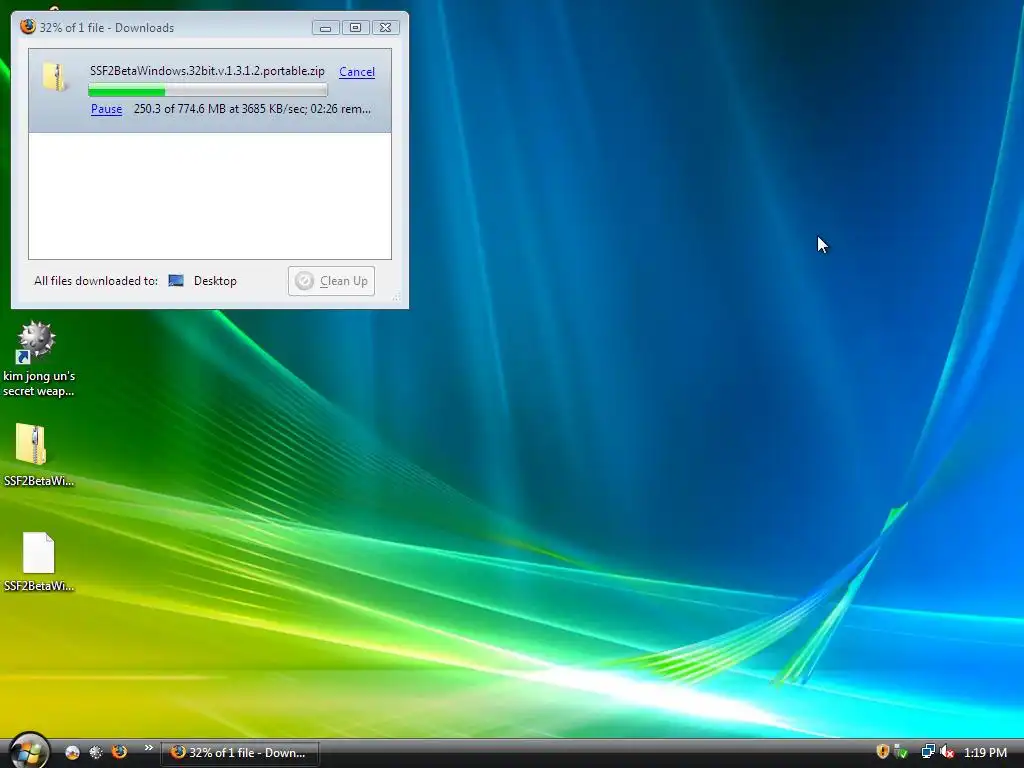Image resolution: width=1024 pixels, height=768 pixels.
Task: Click the Safely Remove Hardware tray icon
Action: [x=901, y=752]
